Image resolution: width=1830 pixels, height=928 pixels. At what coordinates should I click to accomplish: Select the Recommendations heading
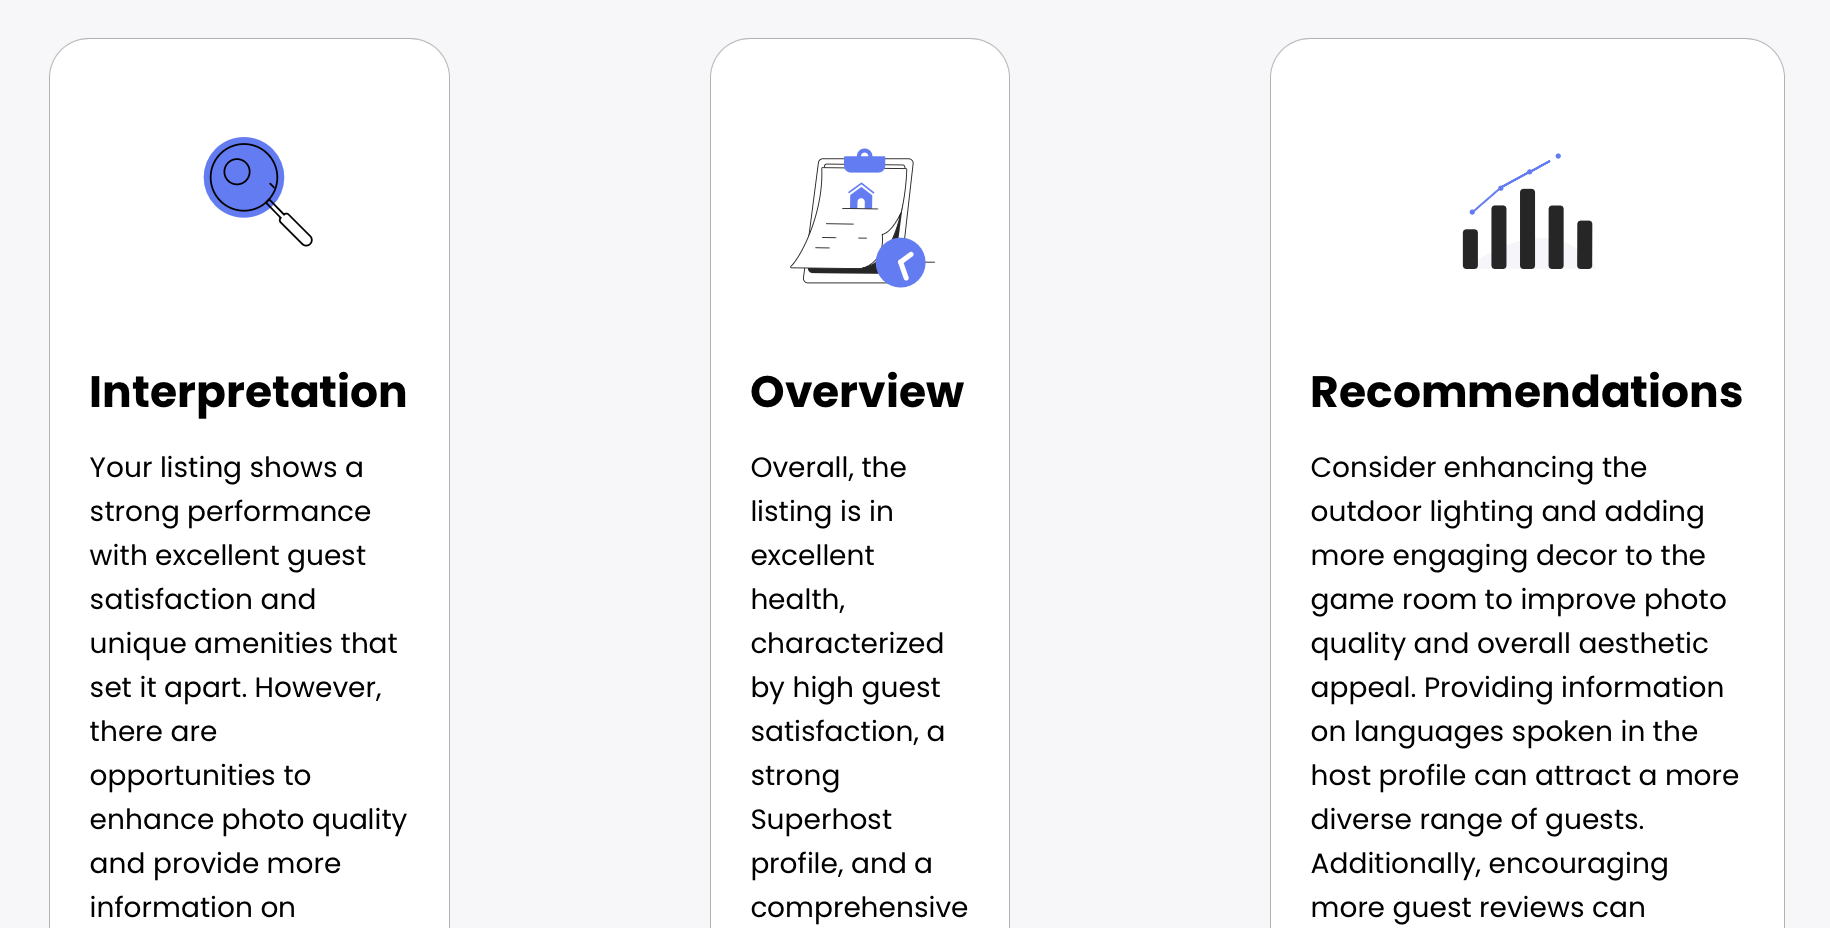pos(1526,392)
